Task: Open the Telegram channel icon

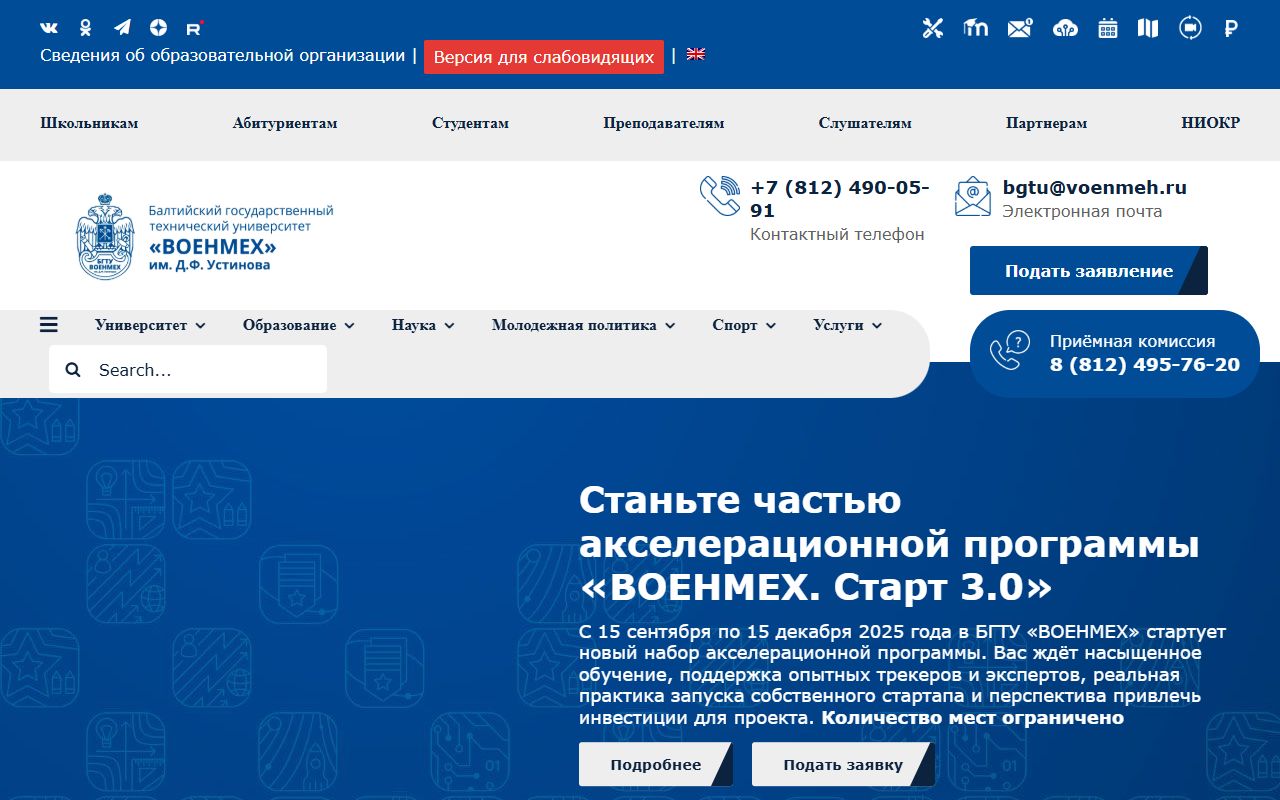Action: (x=122, y=28)
